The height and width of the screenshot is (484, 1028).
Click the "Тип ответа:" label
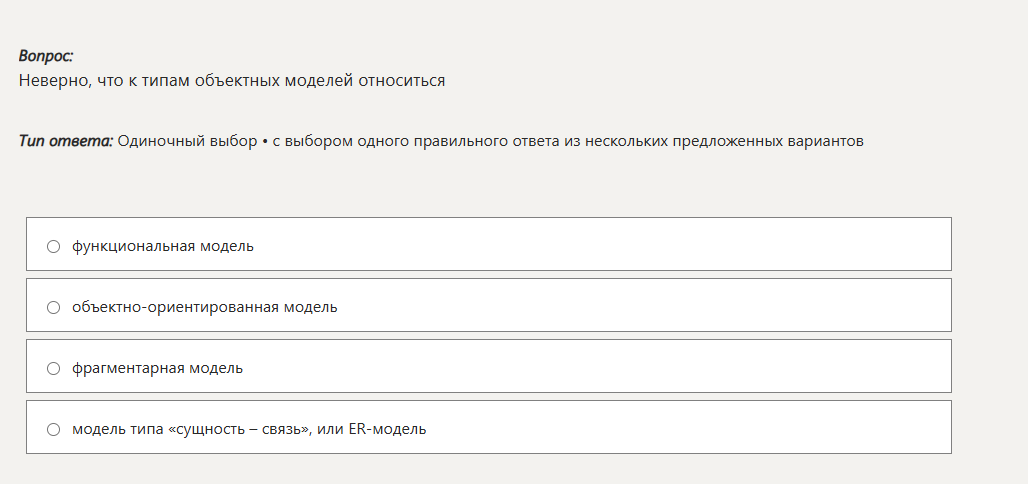click(66, 141)
